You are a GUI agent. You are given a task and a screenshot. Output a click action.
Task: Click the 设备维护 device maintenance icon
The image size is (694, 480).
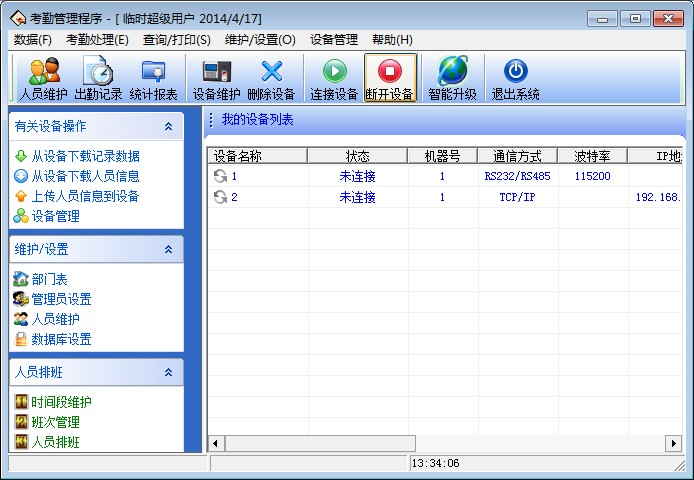[x=216, y=78]
